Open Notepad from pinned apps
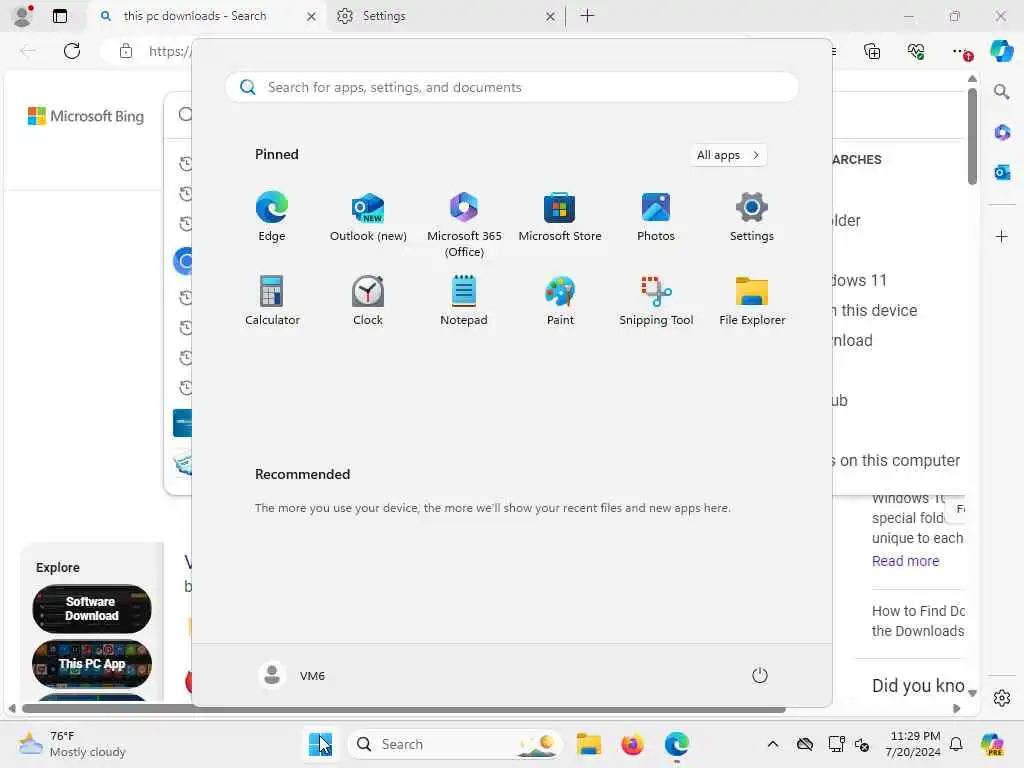Viewport: 1024px width, 768px height. pos(464,300)
